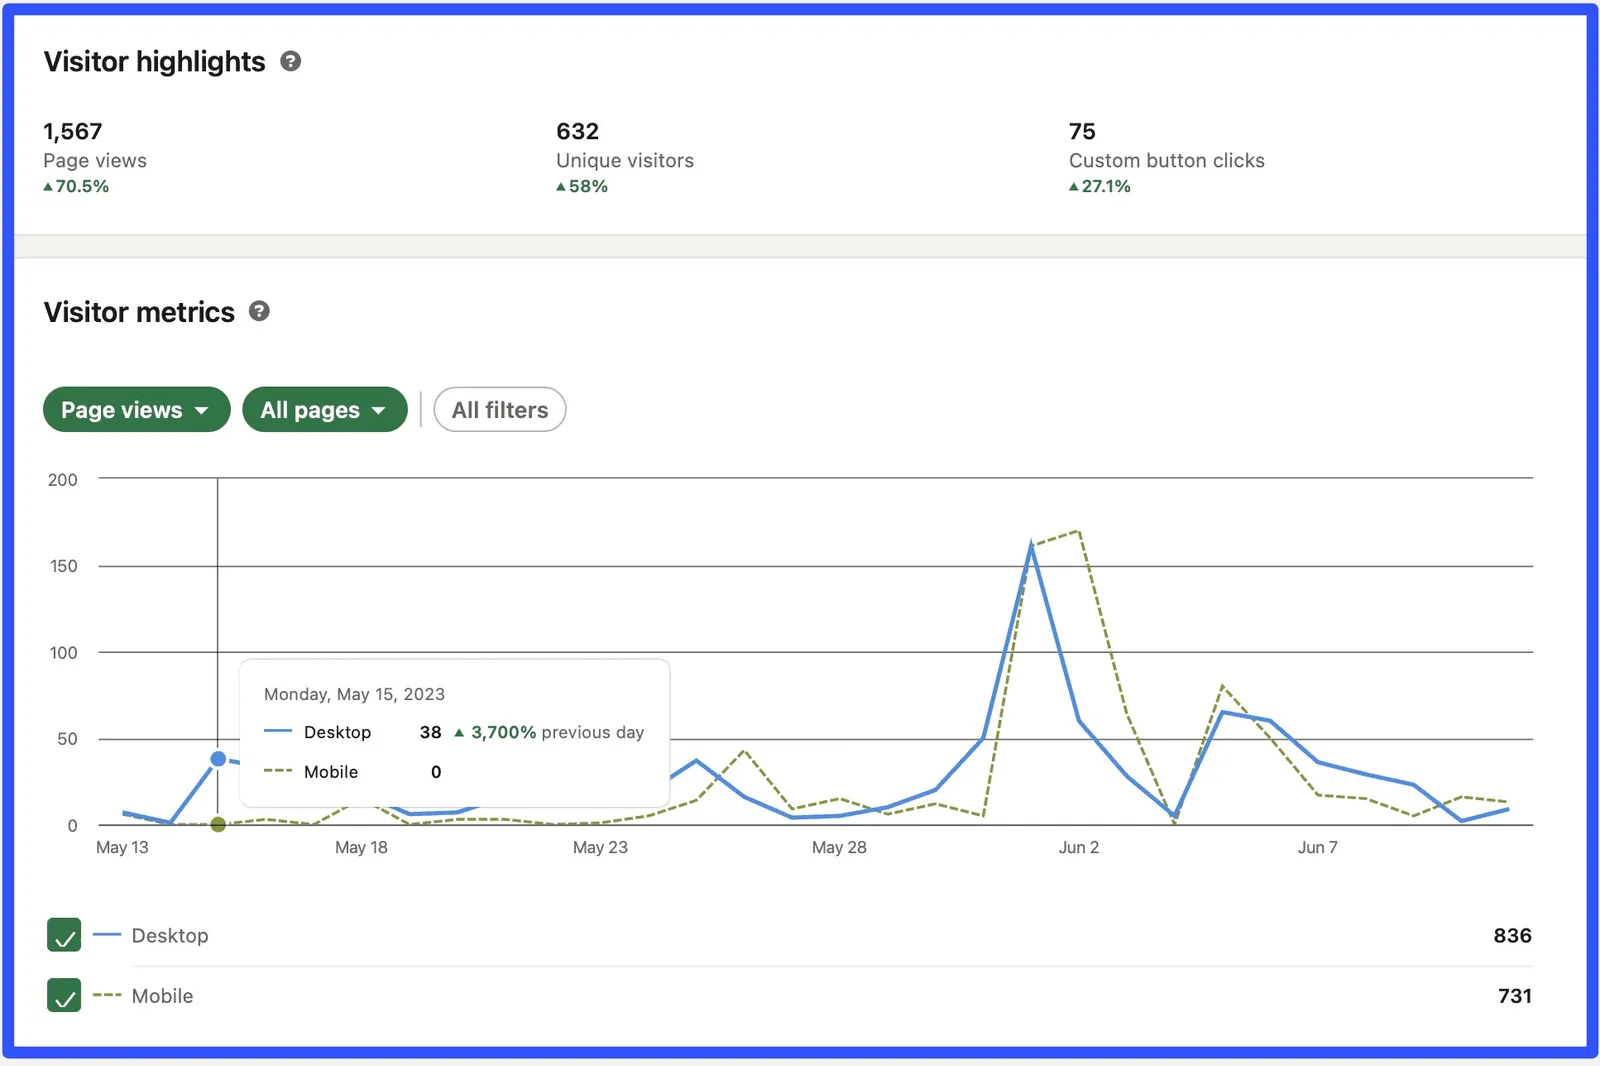1600x1066 pixels.
Task: Expand the Page views dropdown chevron
Action: 203,409
